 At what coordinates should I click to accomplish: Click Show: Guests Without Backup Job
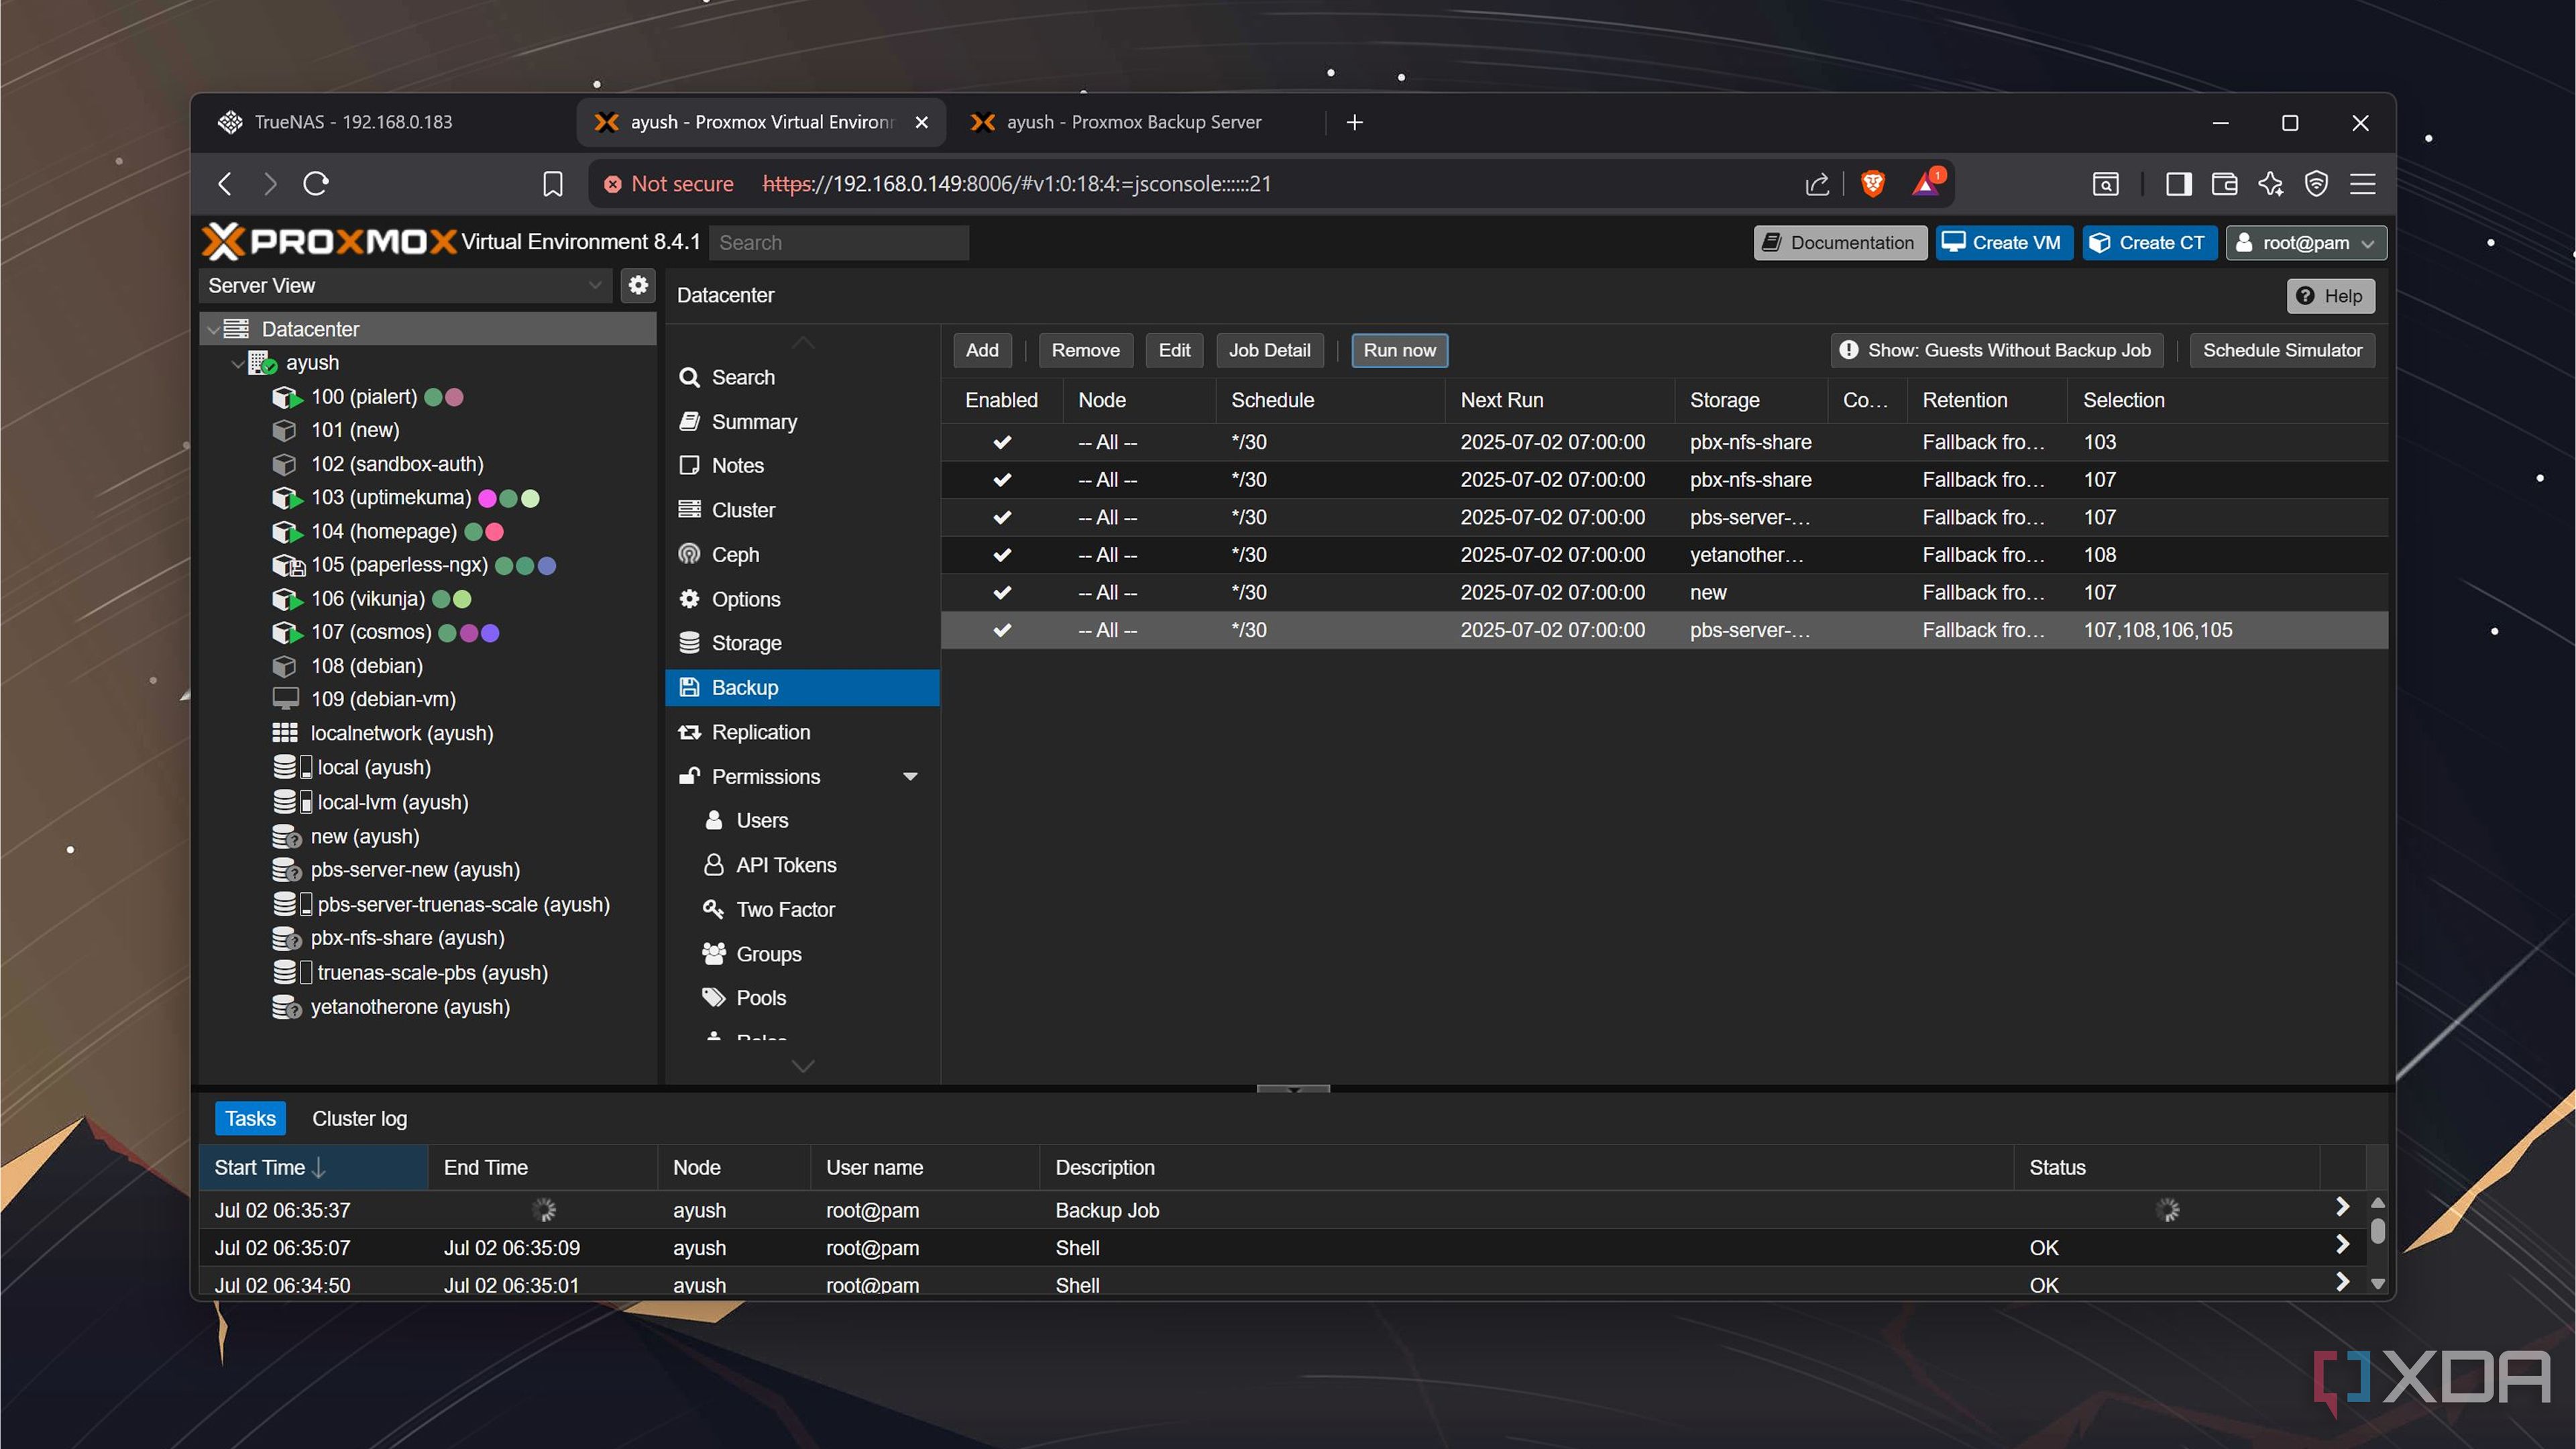point(1996,350)
